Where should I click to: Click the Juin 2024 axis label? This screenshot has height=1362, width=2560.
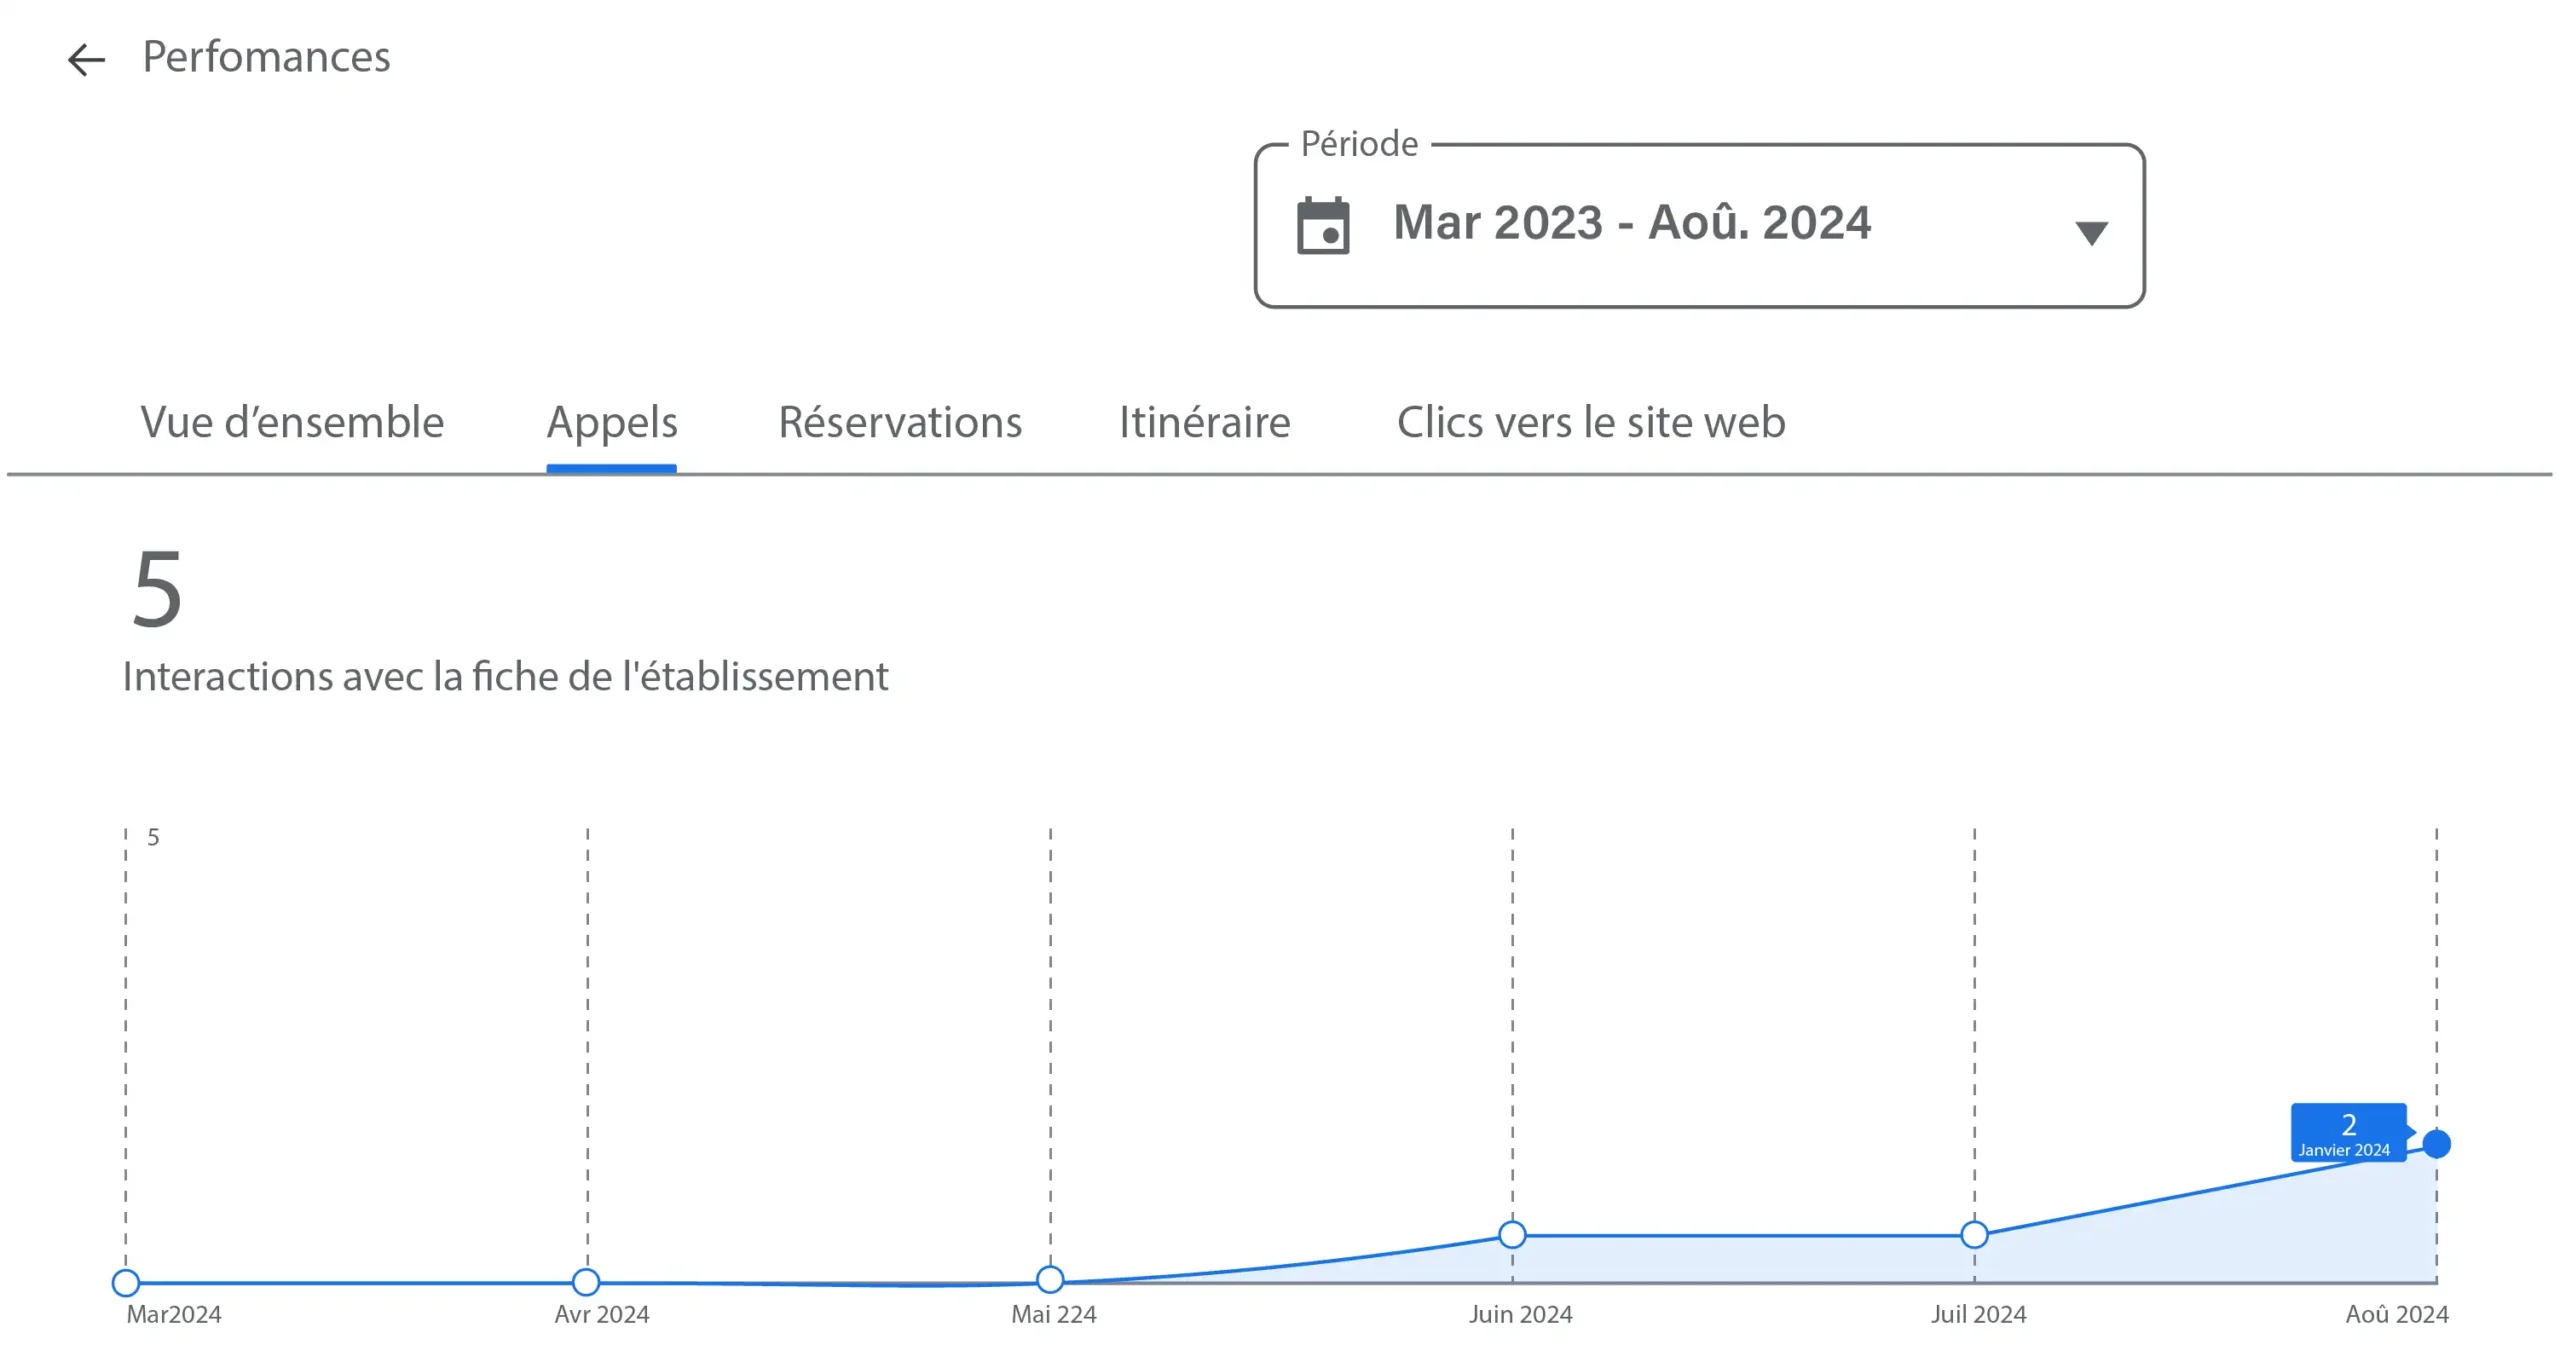pos(1520,1314)
